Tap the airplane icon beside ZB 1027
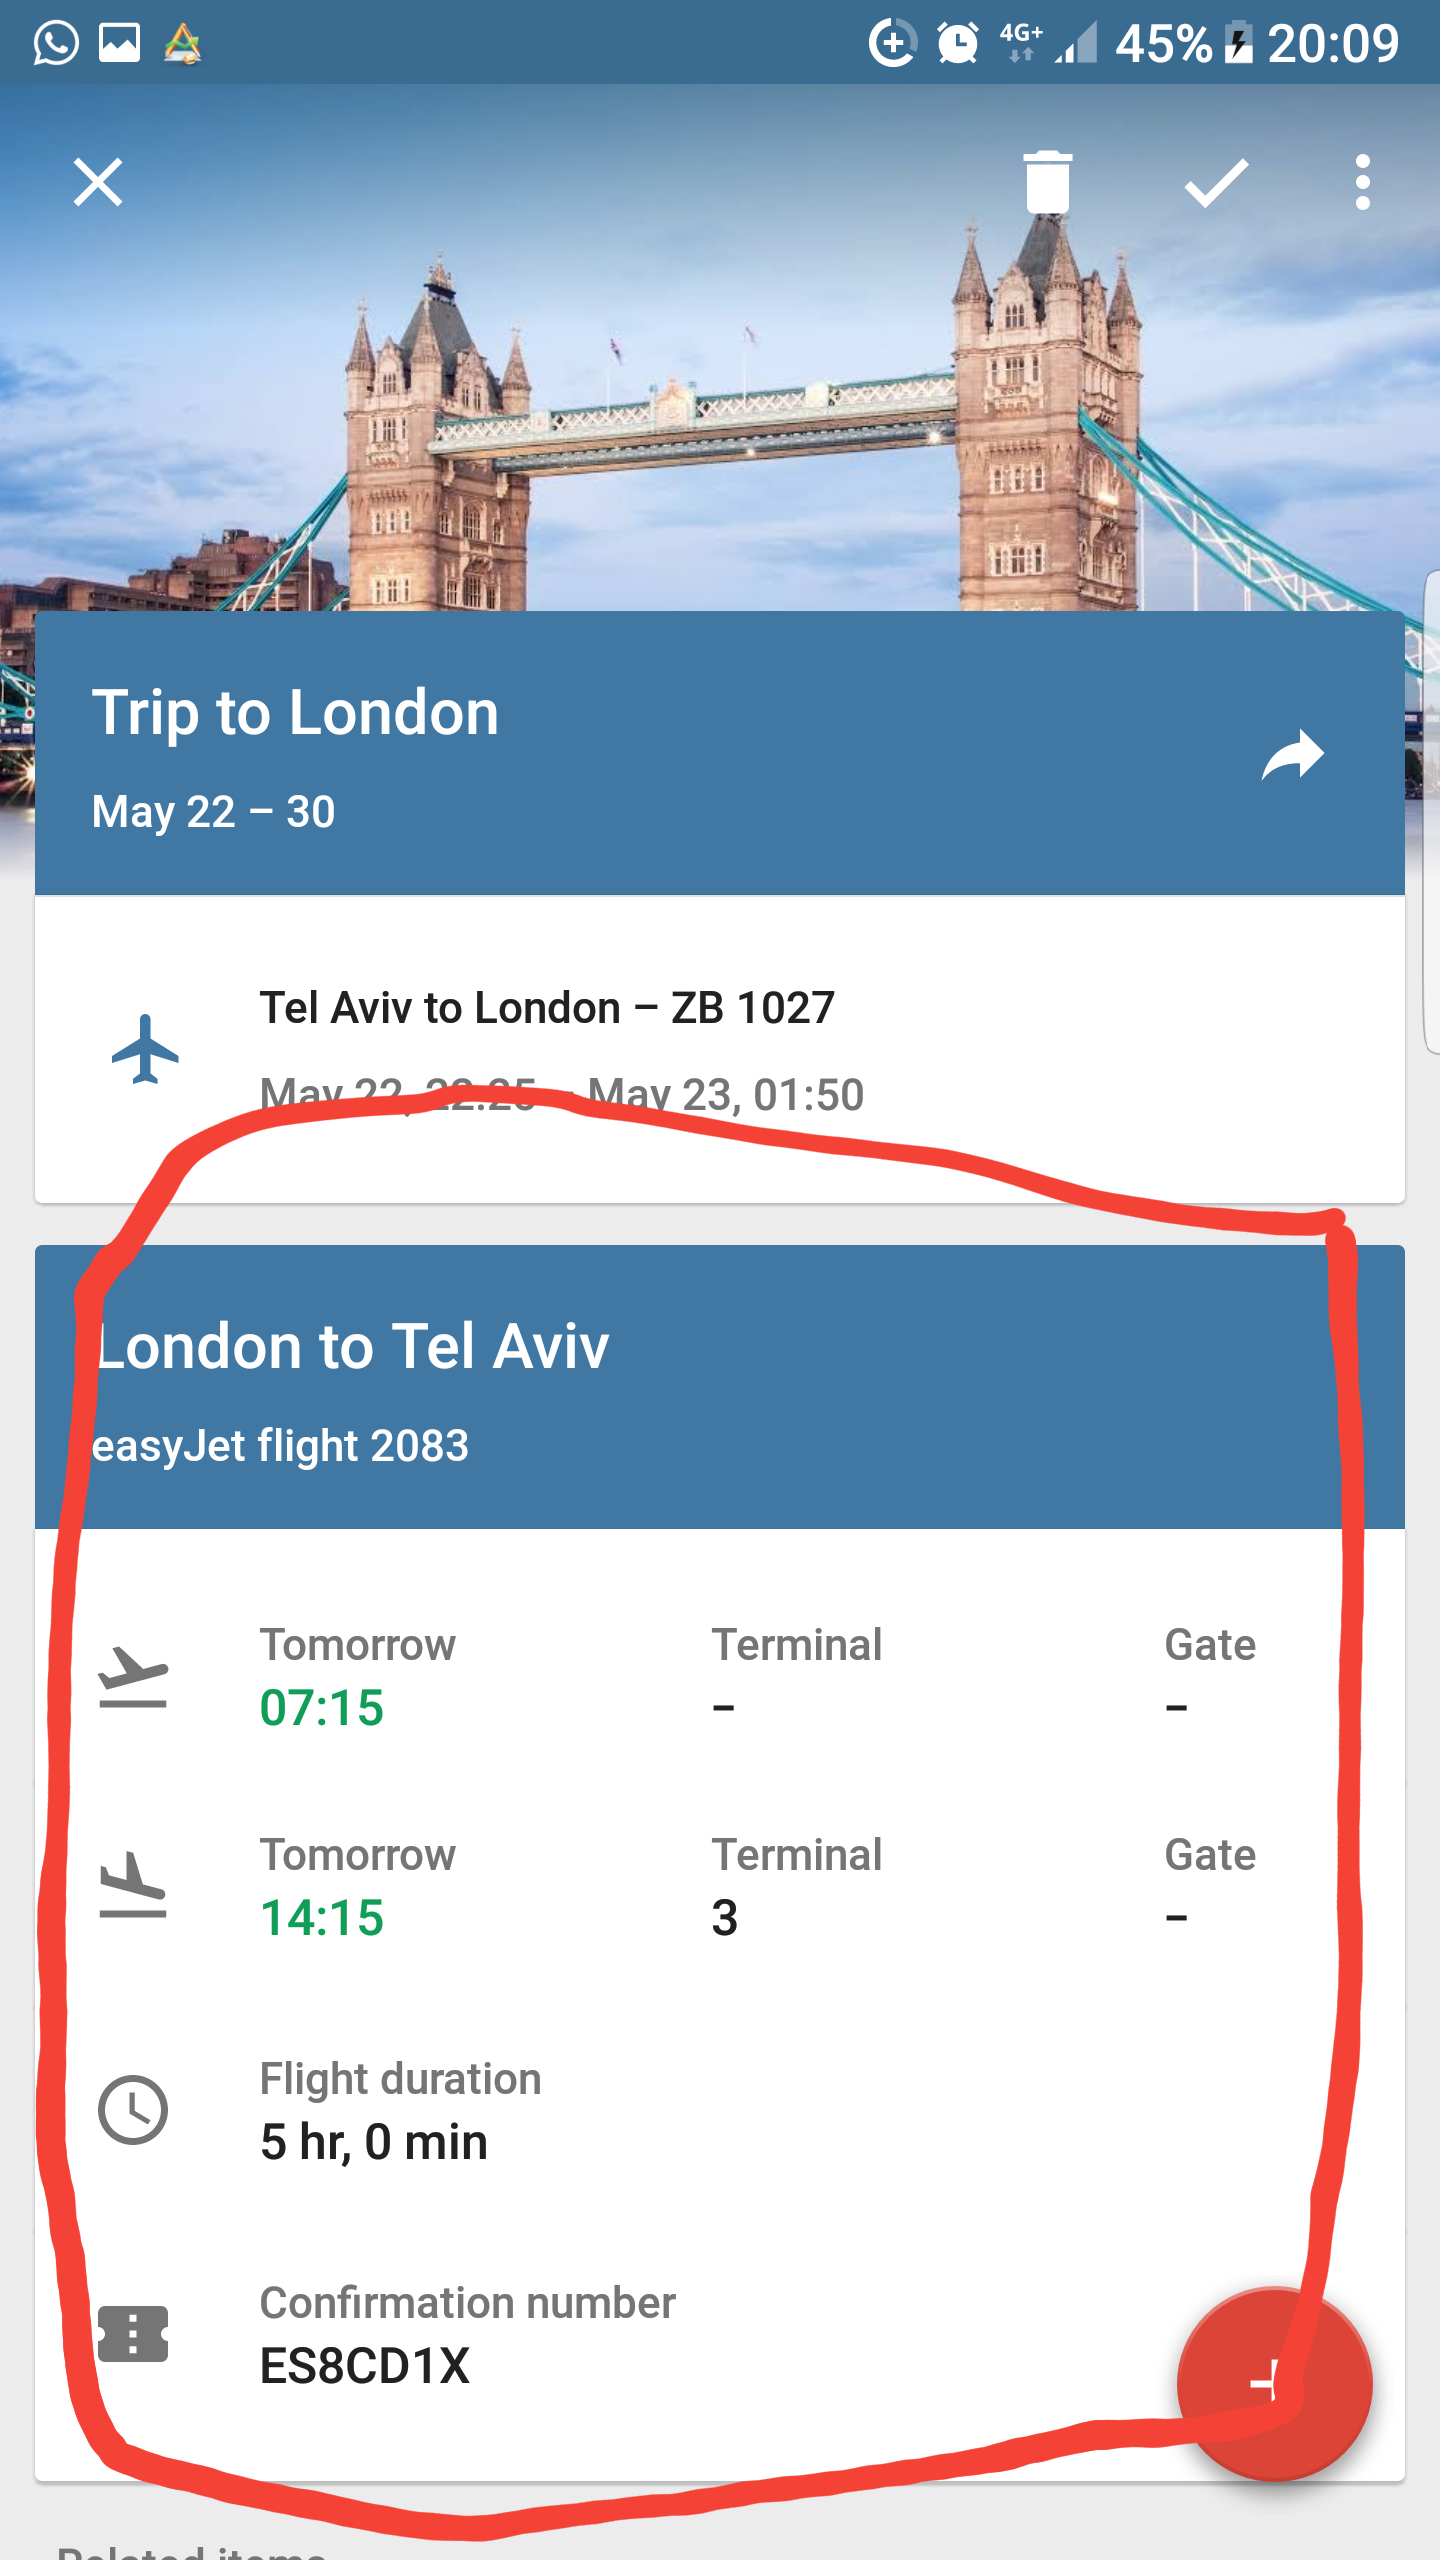The image size is (1440, 2560). [145, 1049]
